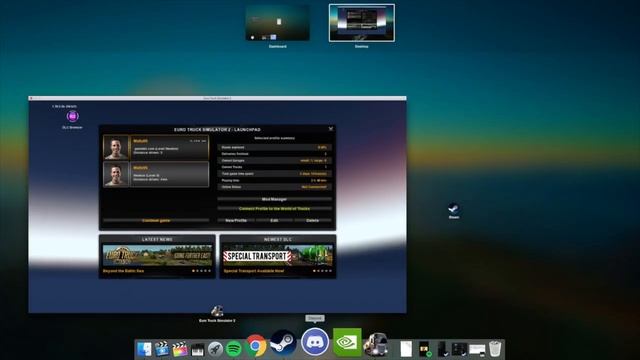Open the blue clapperboard app in dock
The image size is (640, 360).
(x=162, y=349)
